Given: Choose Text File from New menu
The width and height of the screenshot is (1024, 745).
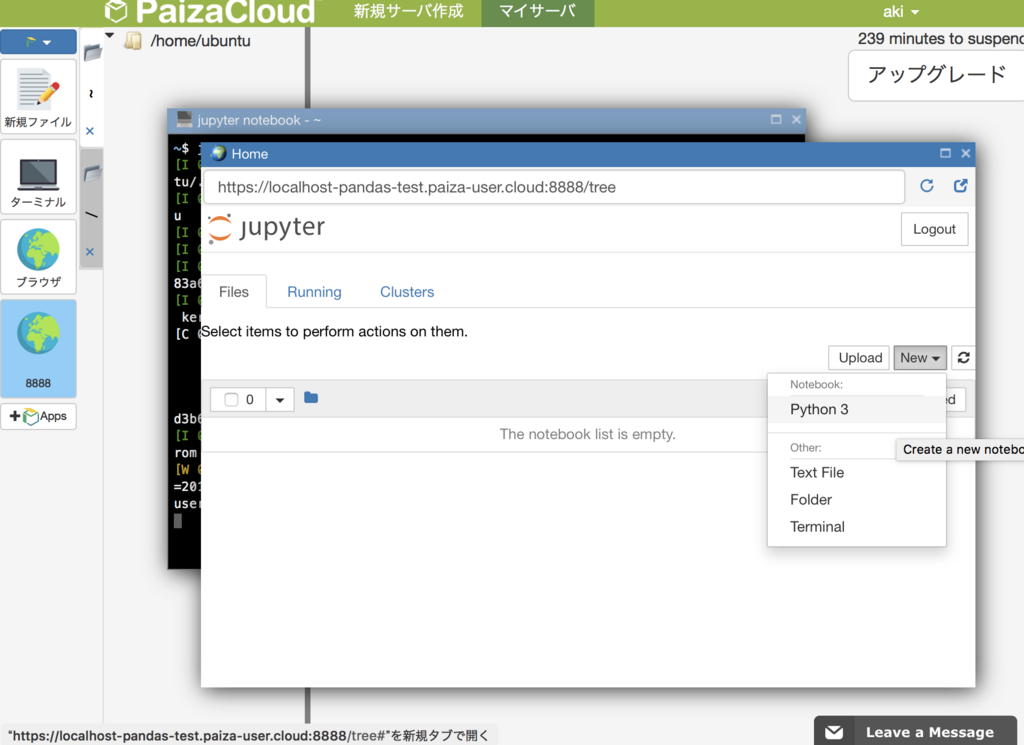Looking at the screenshot, I should [856, 473].
